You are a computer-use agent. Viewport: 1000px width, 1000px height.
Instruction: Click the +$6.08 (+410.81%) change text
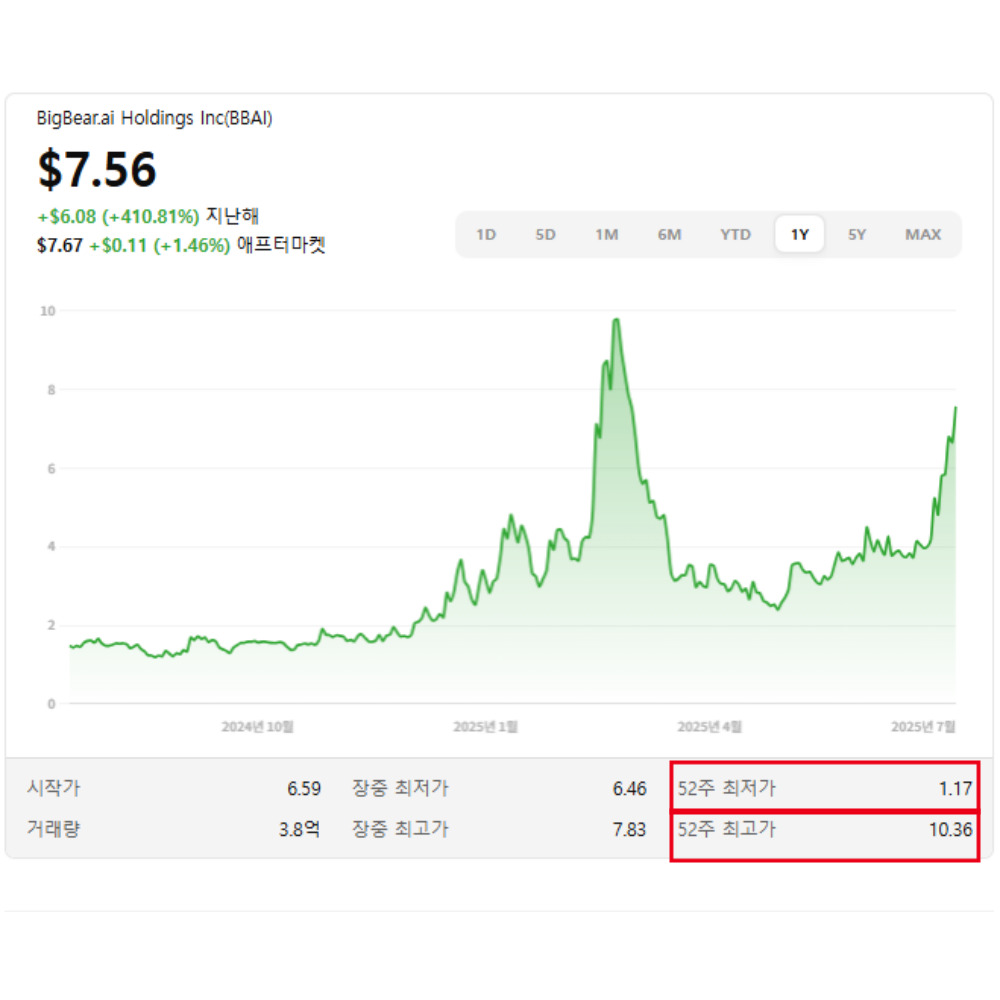[x=118, y=217]
